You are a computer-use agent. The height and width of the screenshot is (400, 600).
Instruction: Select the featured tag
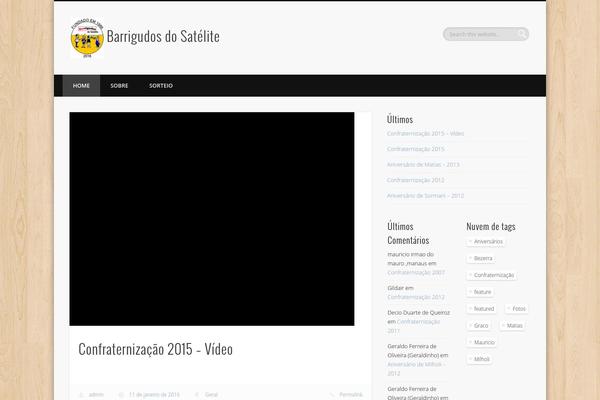481,309
